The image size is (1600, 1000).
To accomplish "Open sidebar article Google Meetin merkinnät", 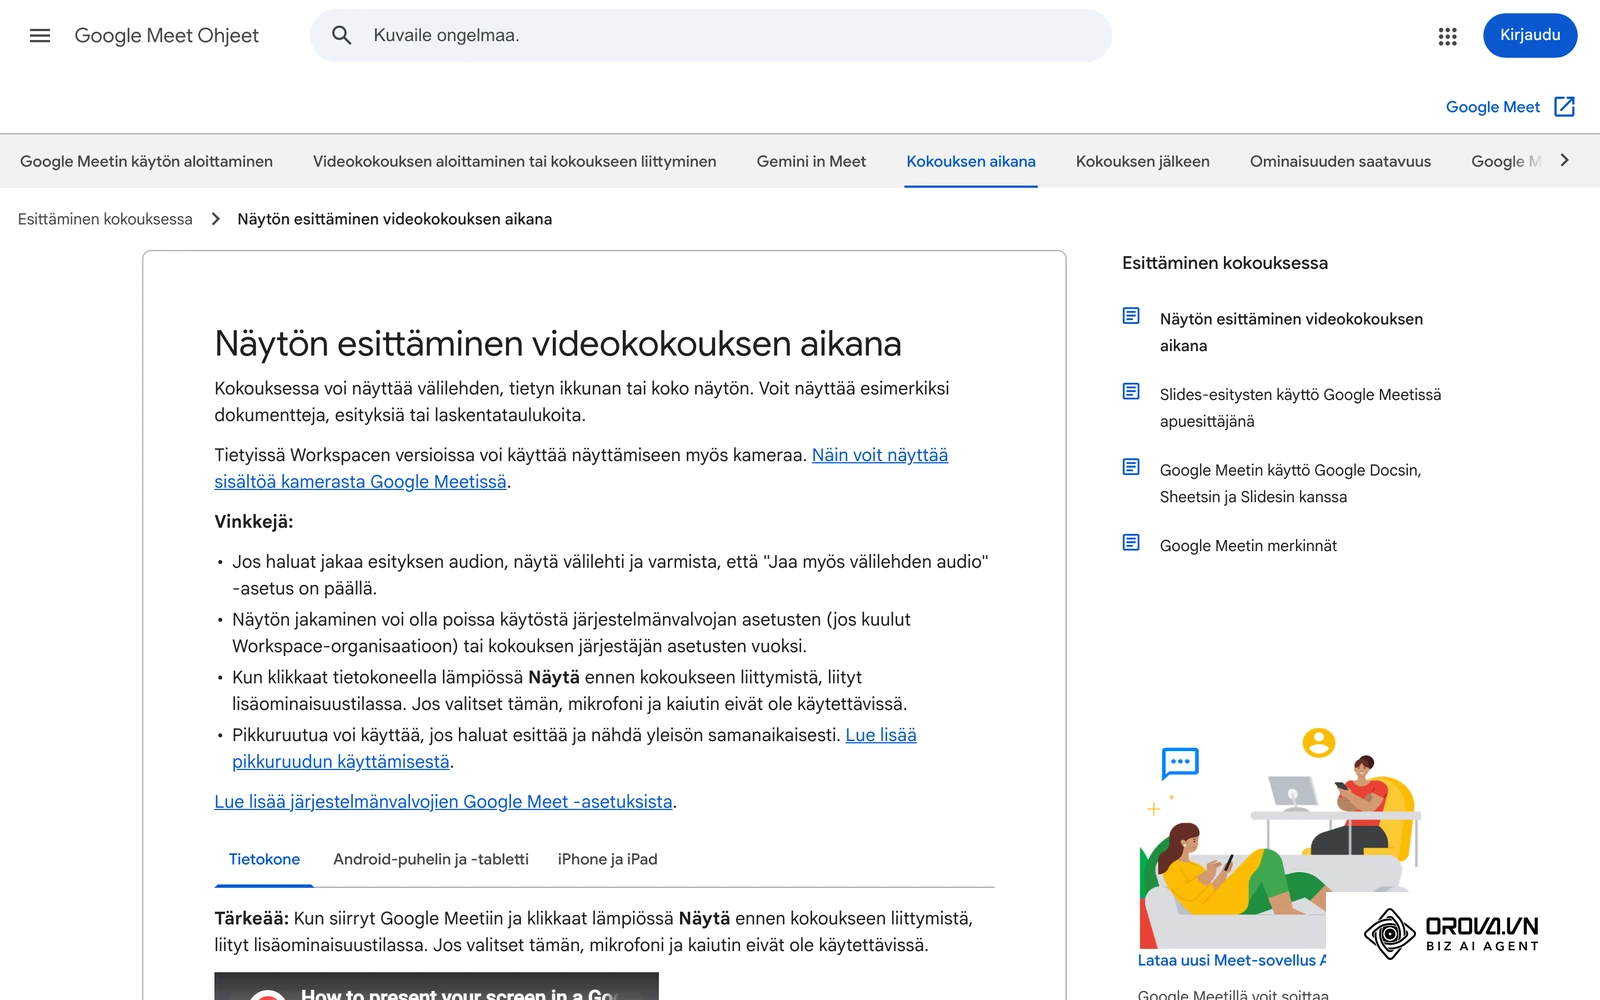I will pyautogui.click(x=1248, y=545).
